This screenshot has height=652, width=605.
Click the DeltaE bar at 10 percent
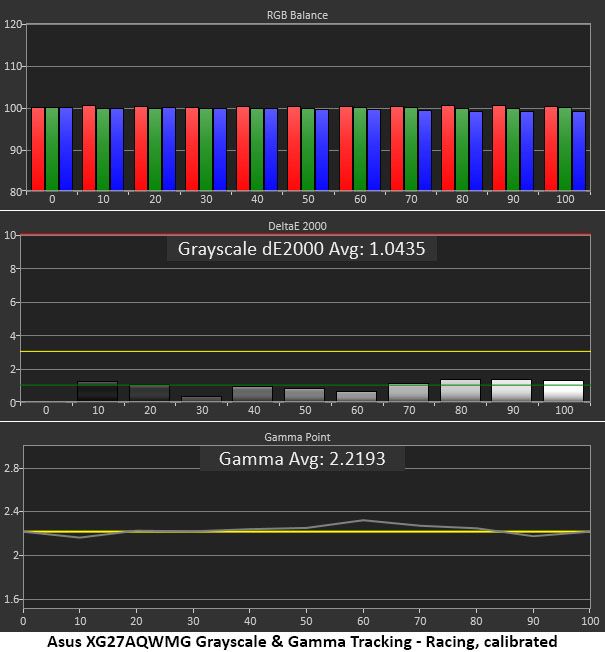point(98,391)
